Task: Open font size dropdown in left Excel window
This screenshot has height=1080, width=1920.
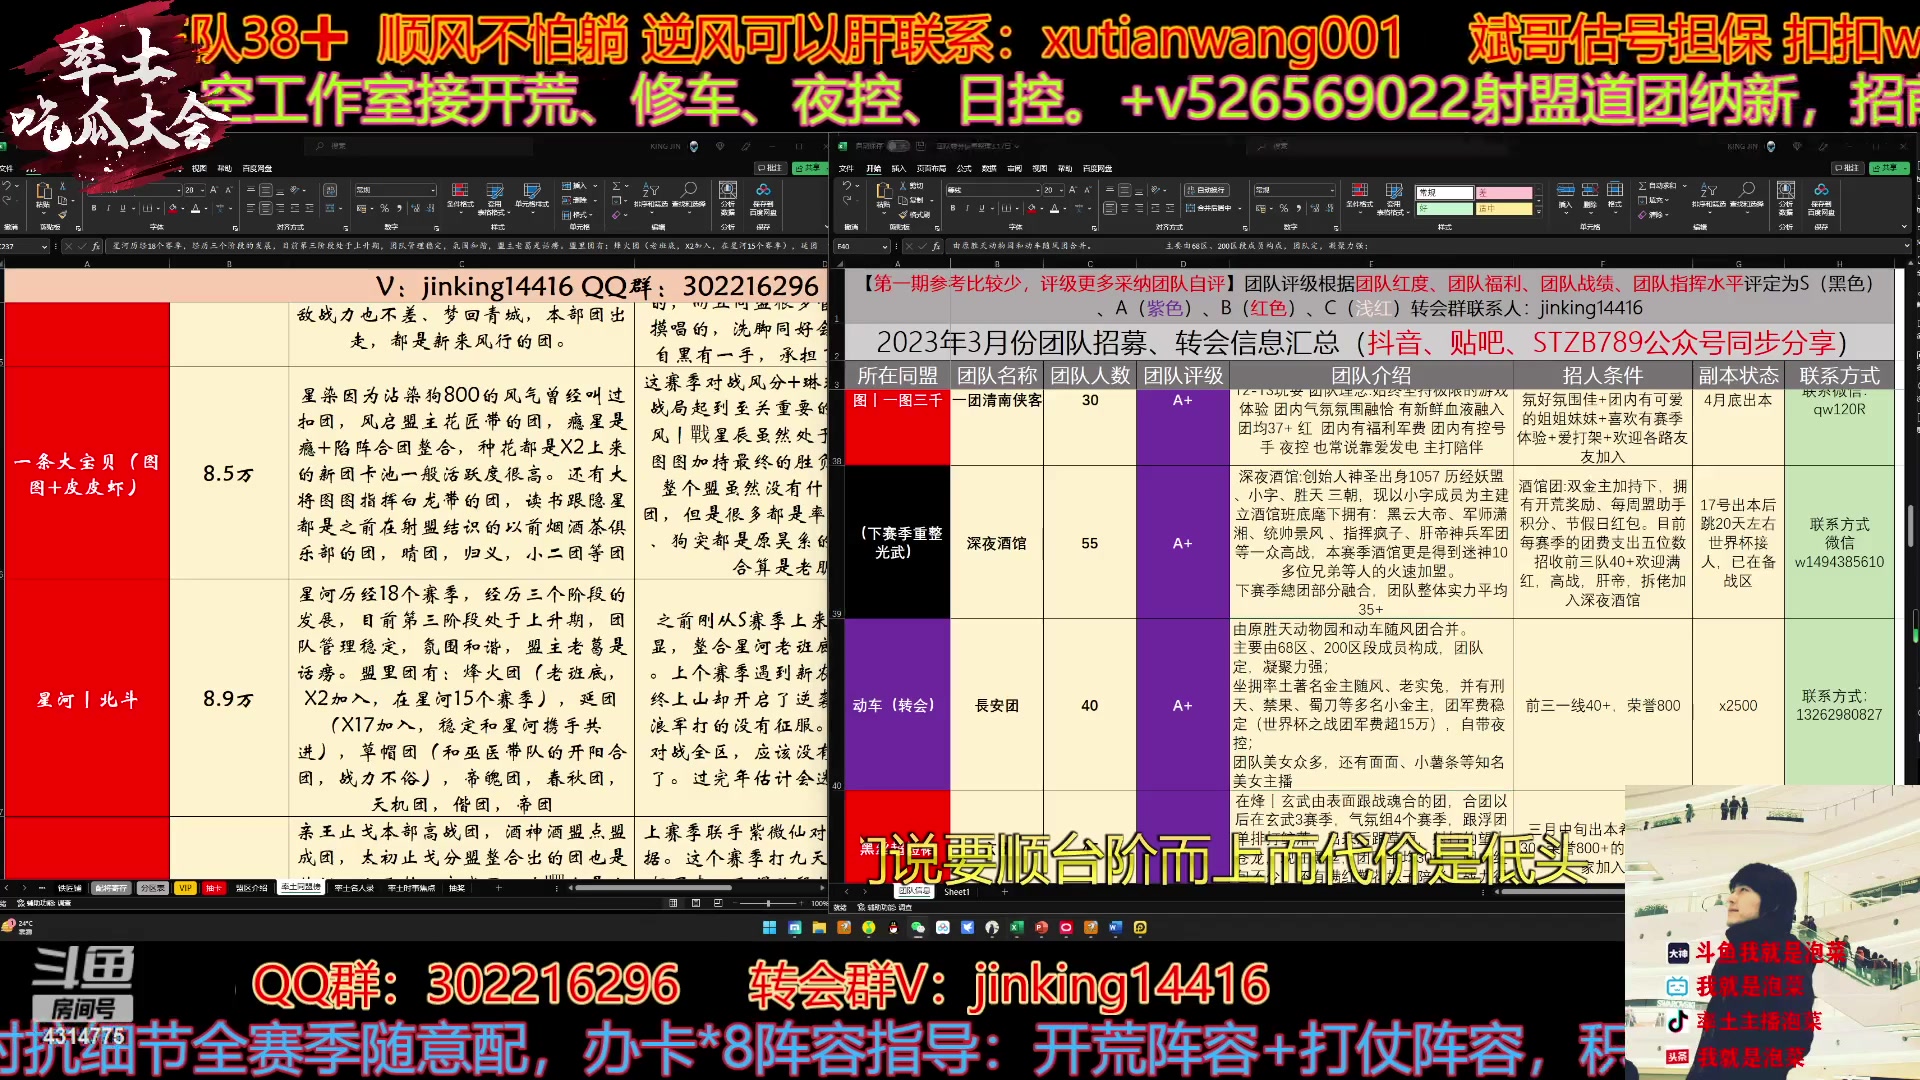Action: 202,189
